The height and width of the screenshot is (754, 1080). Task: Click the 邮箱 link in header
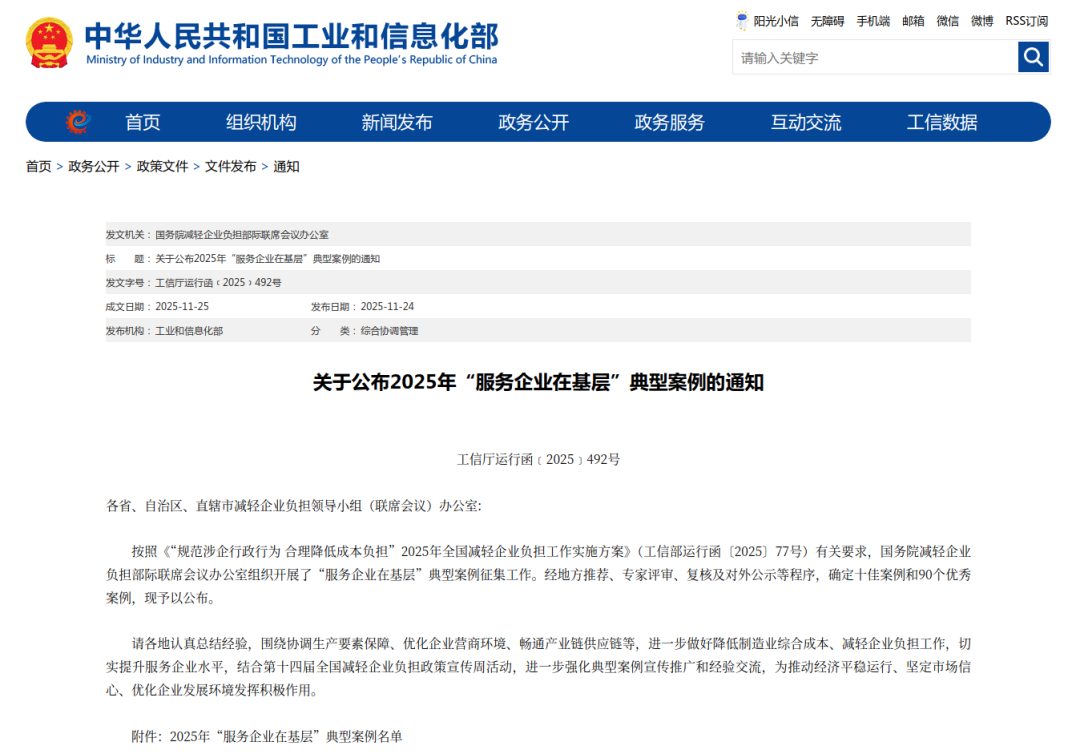[913, 21]
